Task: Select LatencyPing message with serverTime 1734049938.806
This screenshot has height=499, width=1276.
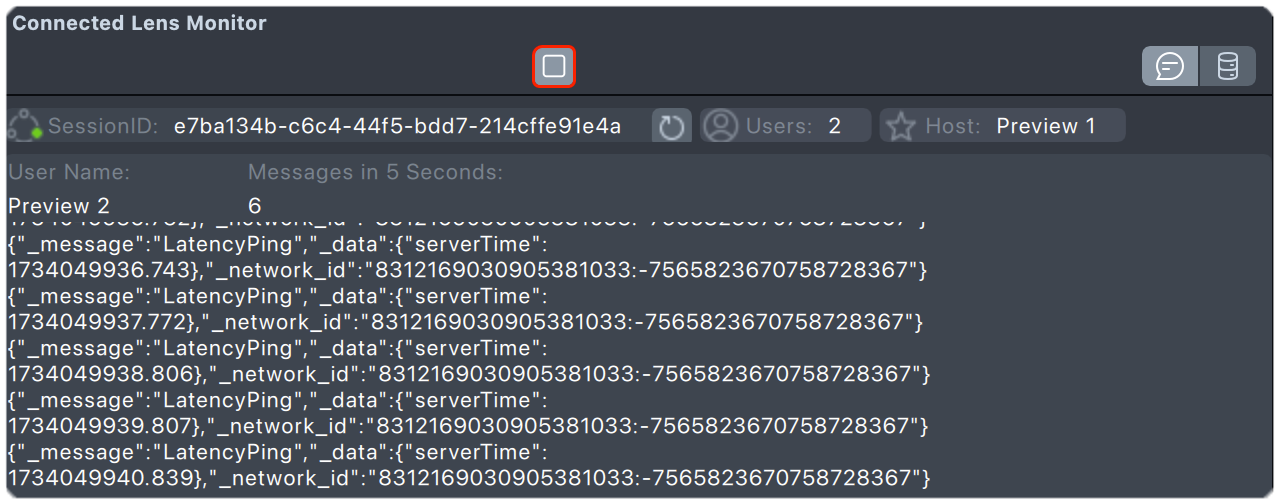Action: click(467, 361)
